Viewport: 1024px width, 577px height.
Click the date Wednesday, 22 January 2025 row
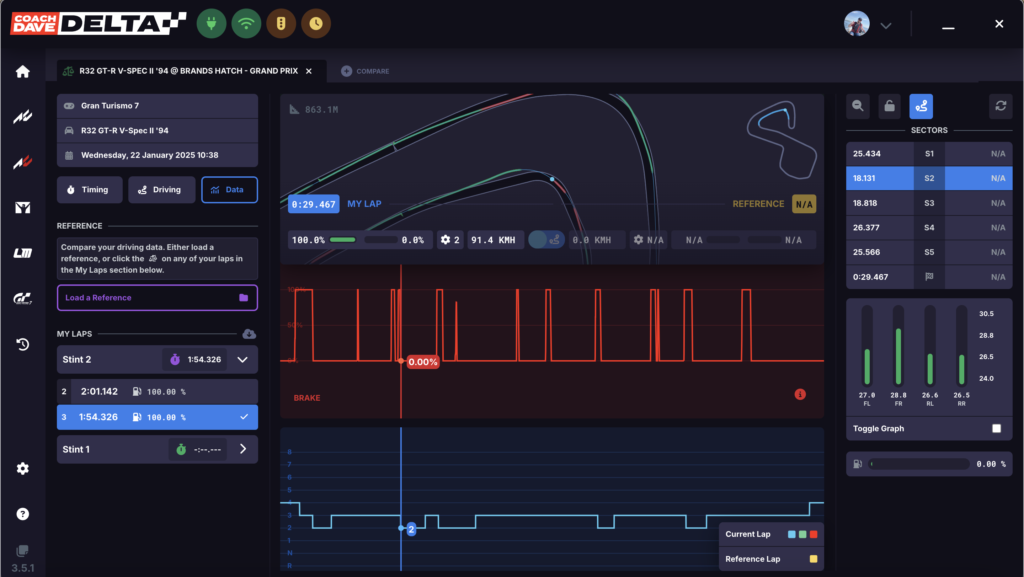pyautogui.click(x=157, y=155)
